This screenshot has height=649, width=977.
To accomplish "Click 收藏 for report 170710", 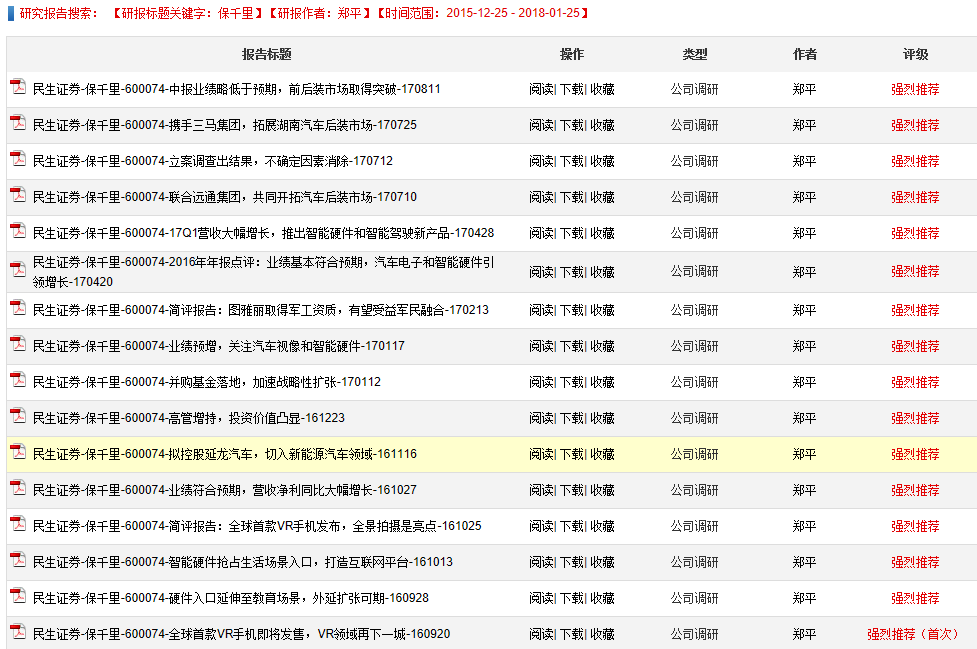I will point(602,198).
